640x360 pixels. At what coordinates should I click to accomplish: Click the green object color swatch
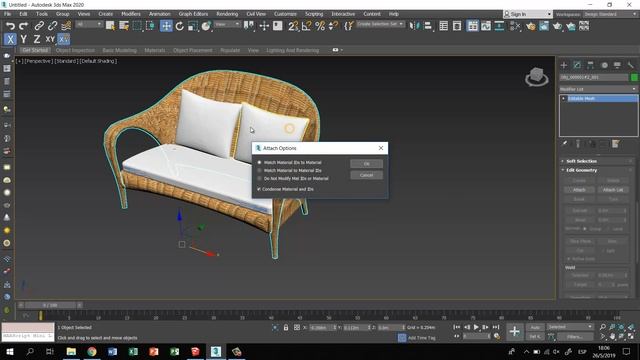634,77
